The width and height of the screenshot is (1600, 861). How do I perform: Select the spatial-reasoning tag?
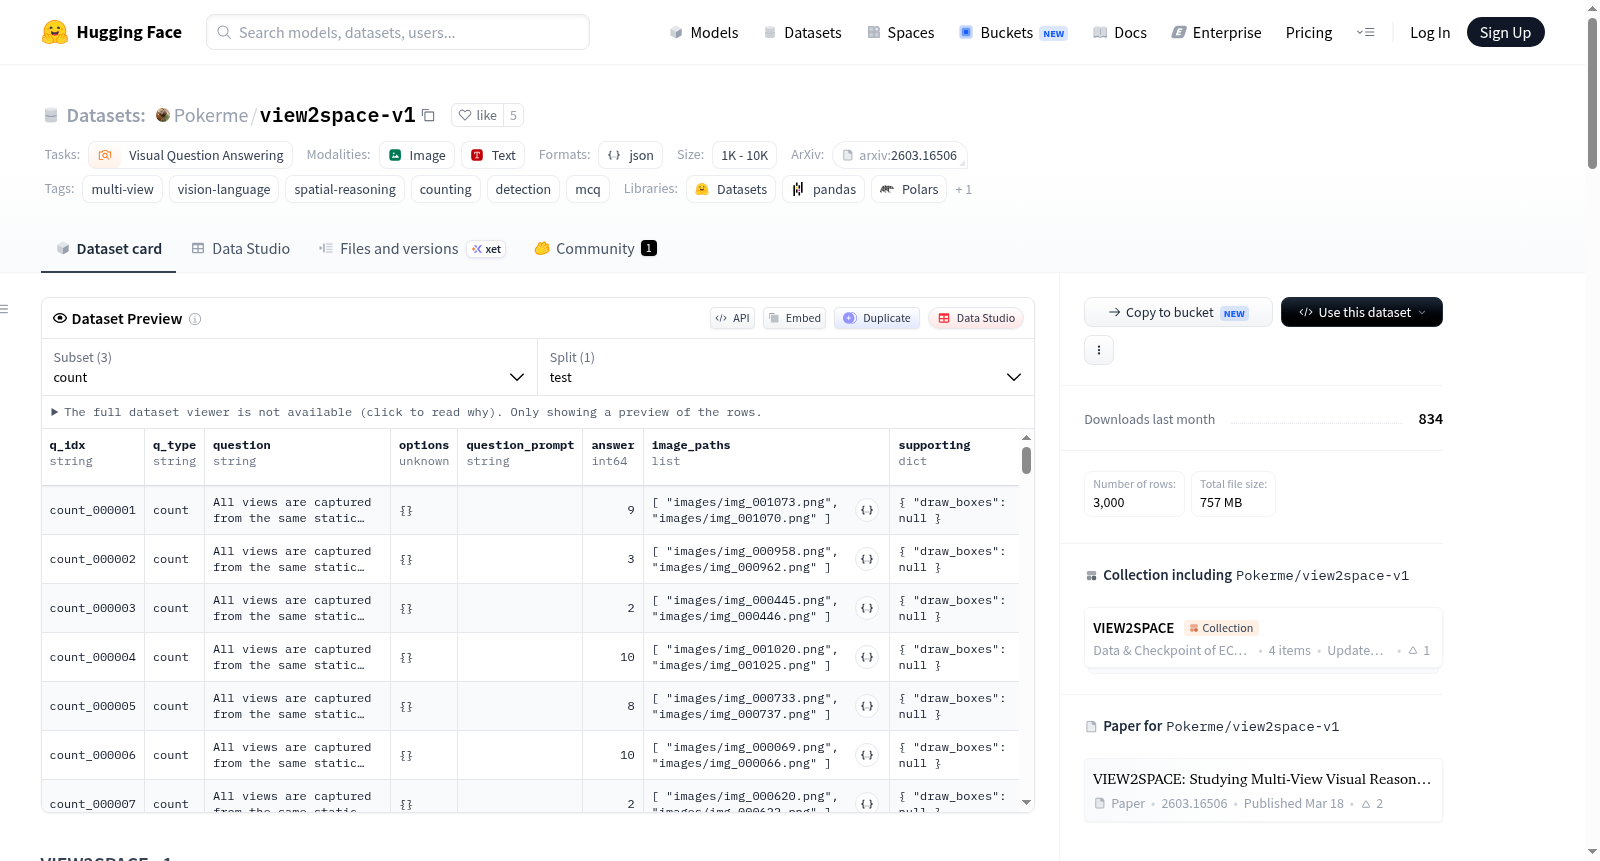click(345, 189)
